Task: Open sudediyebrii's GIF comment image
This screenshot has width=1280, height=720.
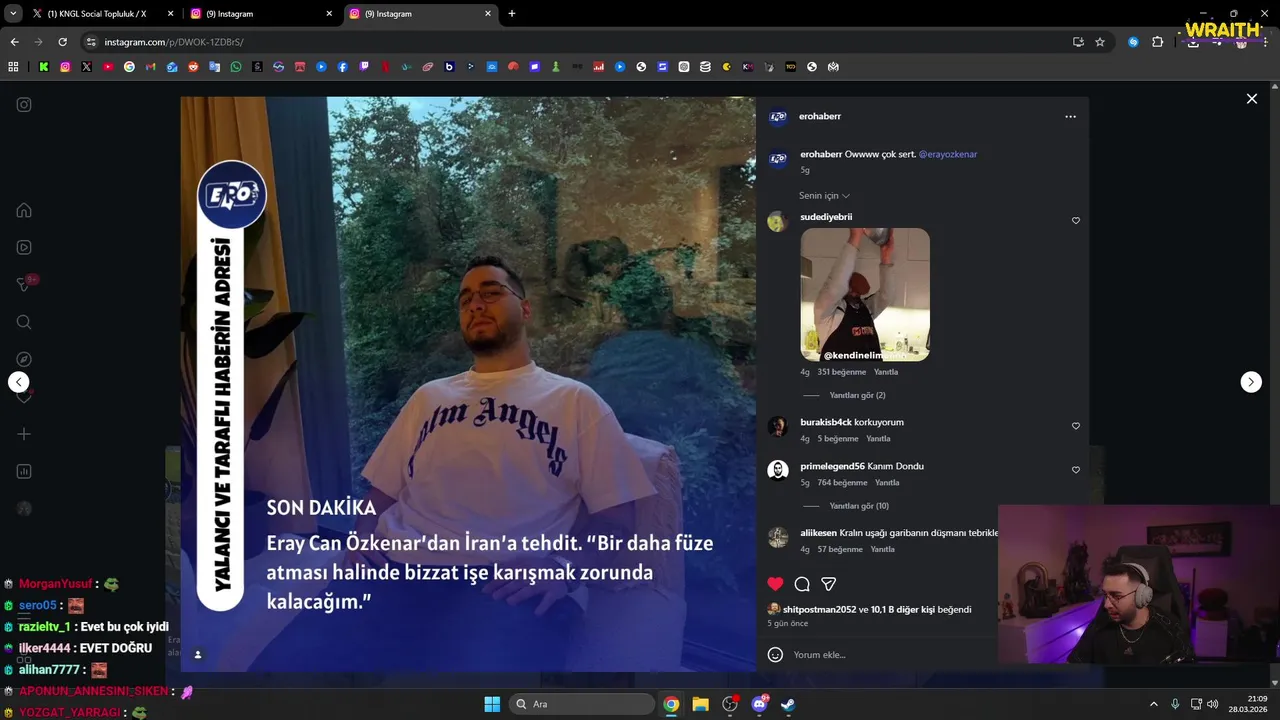Action: pos(865,294)
